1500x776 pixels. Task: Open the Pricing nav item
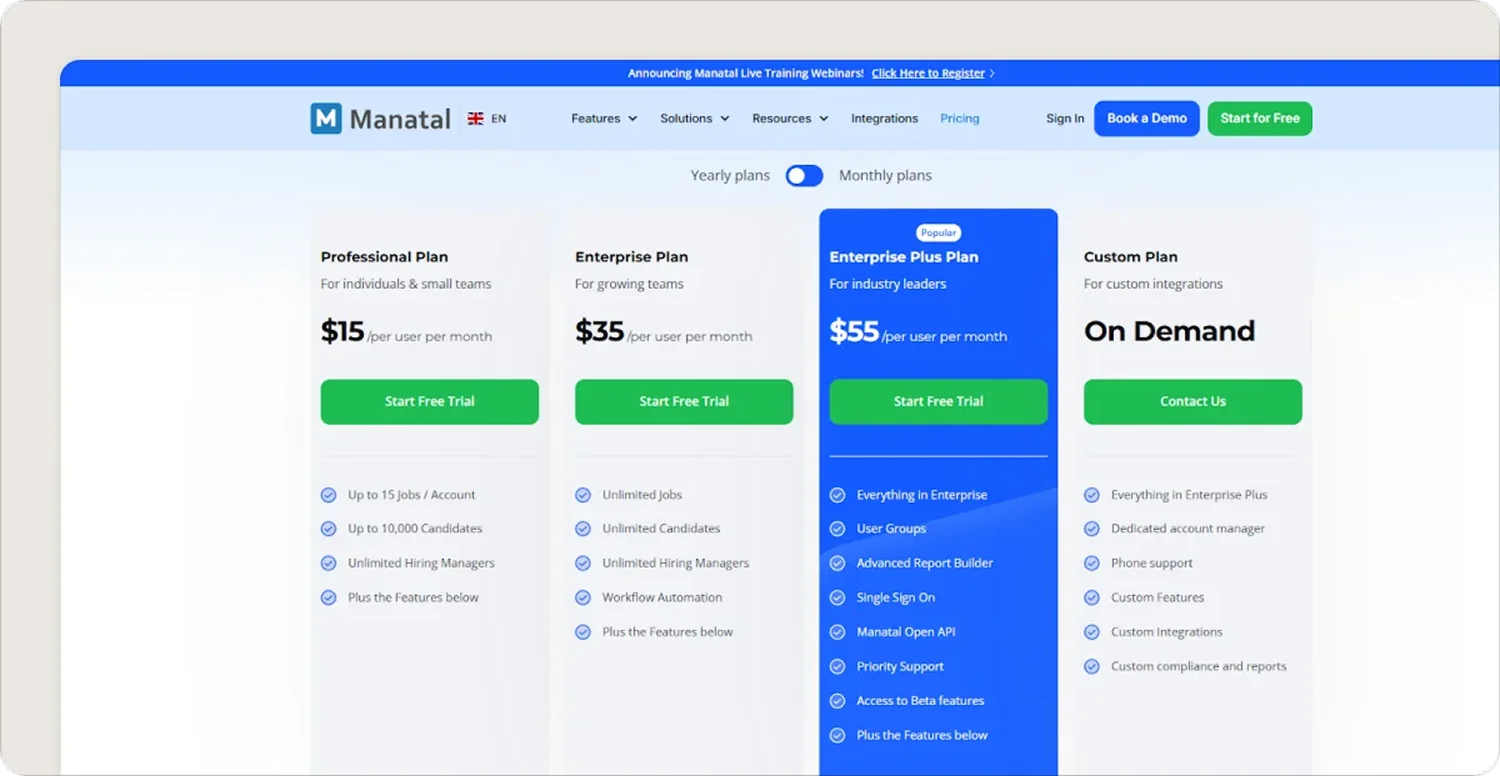tap(960, 118)
